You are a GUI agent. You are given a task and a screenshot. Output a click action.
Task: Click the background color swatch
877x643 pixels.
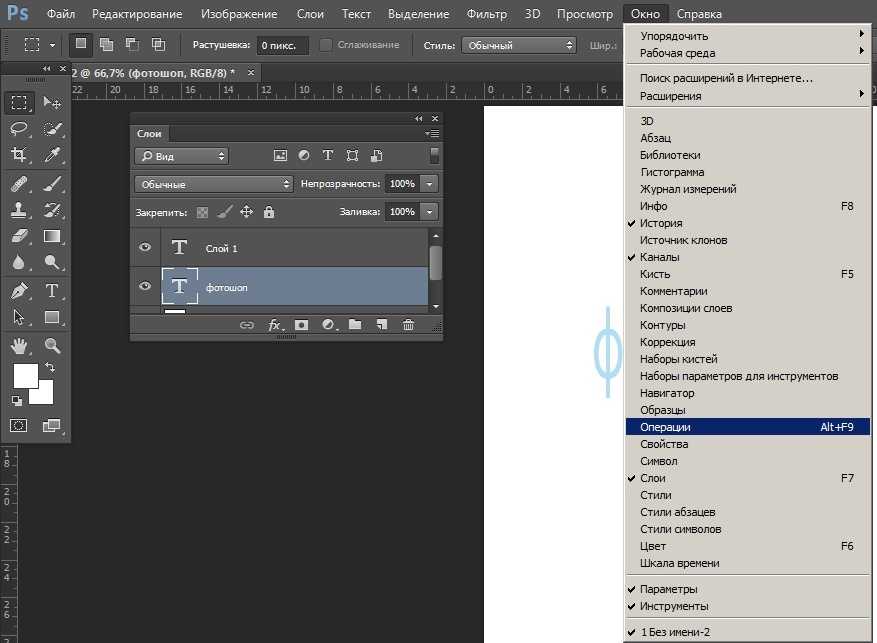45,395
